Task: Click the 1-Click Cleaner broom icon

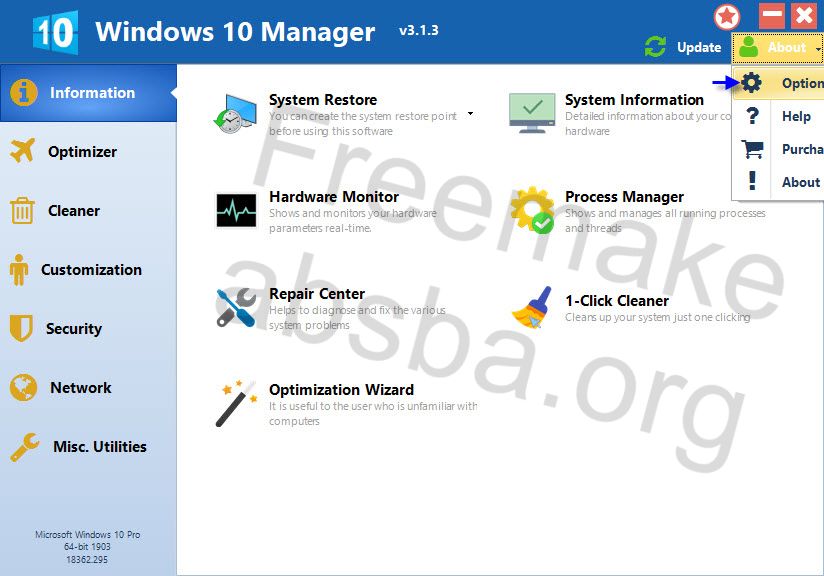Action: (532, 307)
